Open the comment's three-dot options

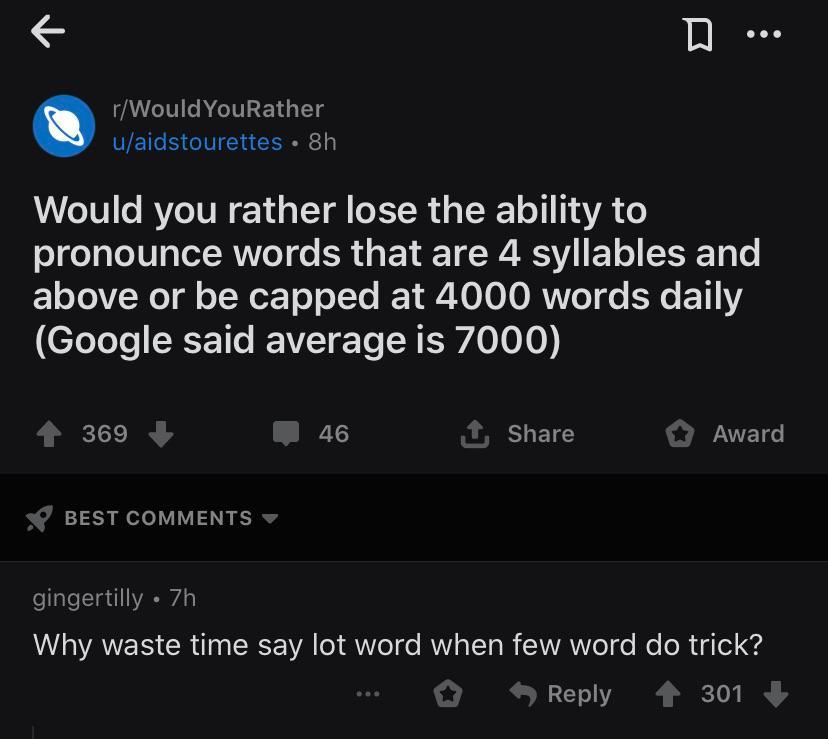pyautogui.click(x=367, y=693)
